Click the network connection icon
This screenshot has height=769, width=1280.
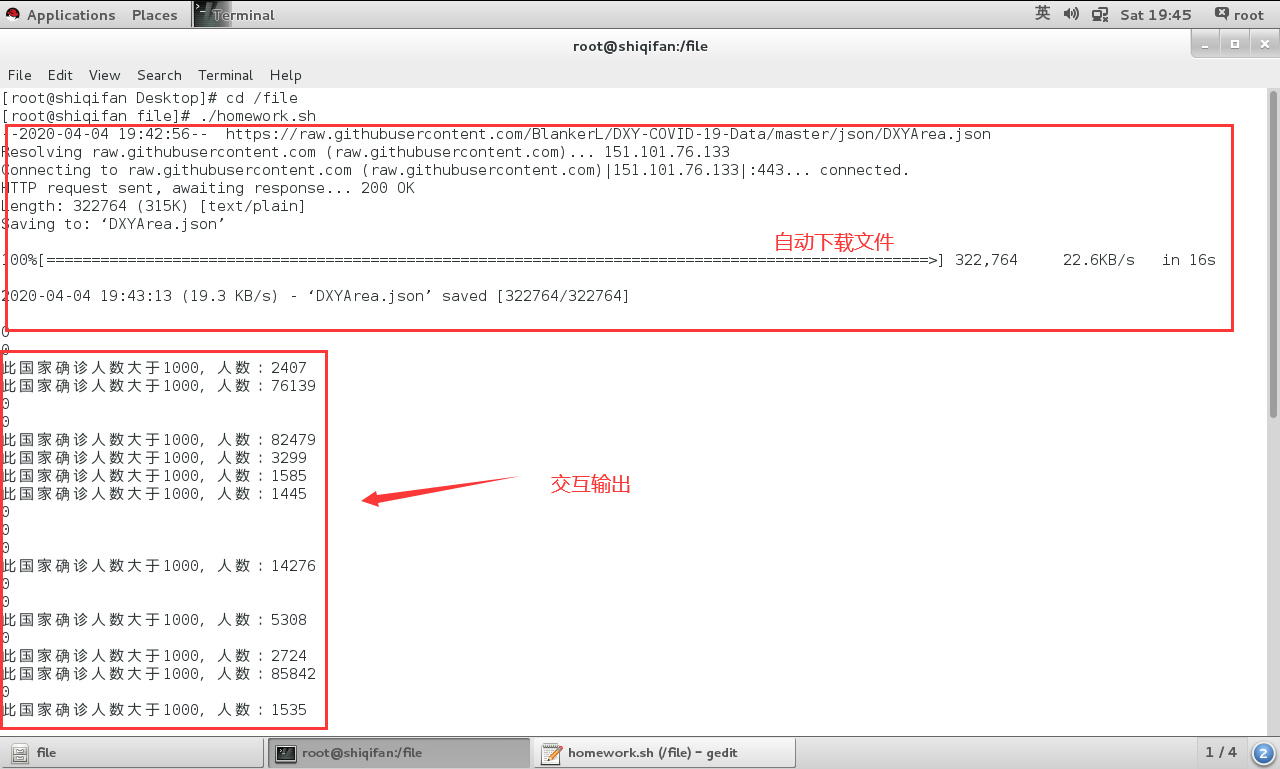(x=1100, y=14)
